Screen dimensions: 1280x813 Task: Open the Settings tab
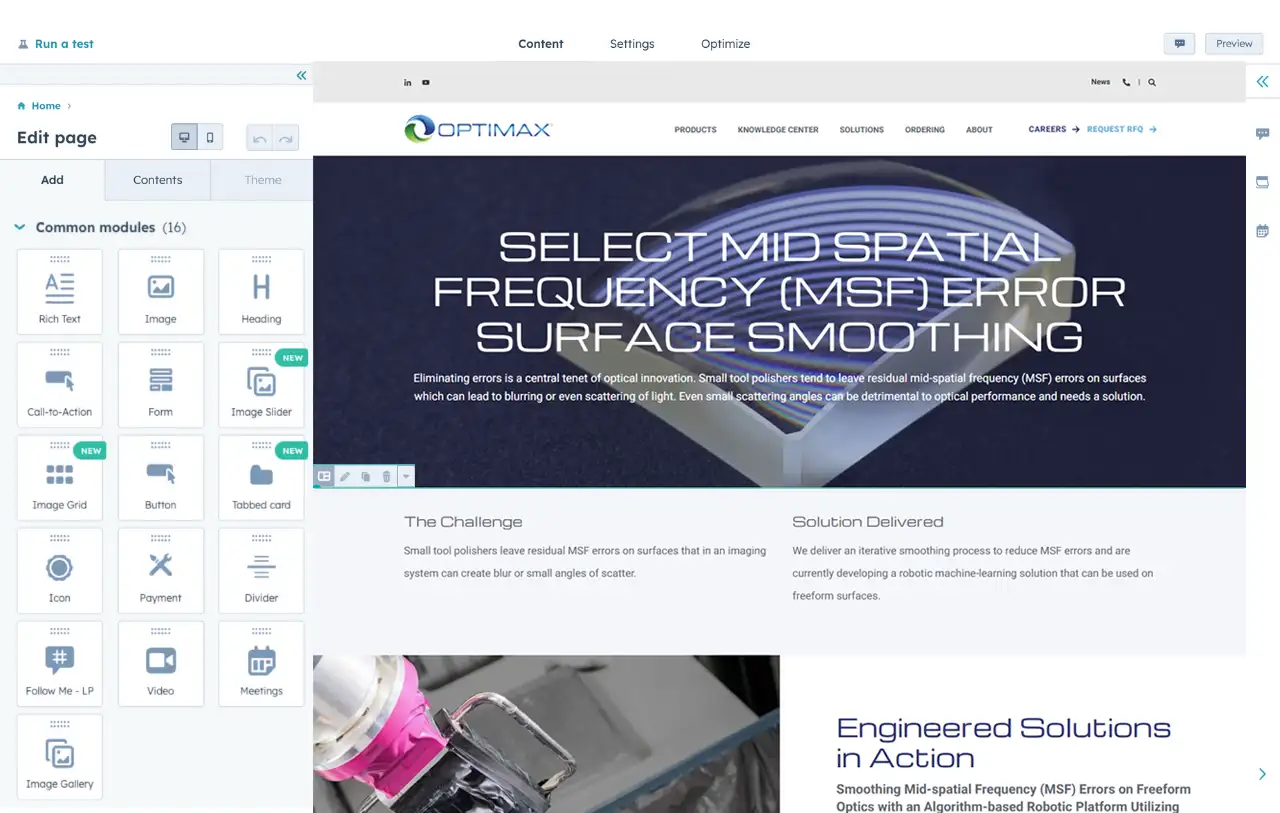(x=632, y=44)
